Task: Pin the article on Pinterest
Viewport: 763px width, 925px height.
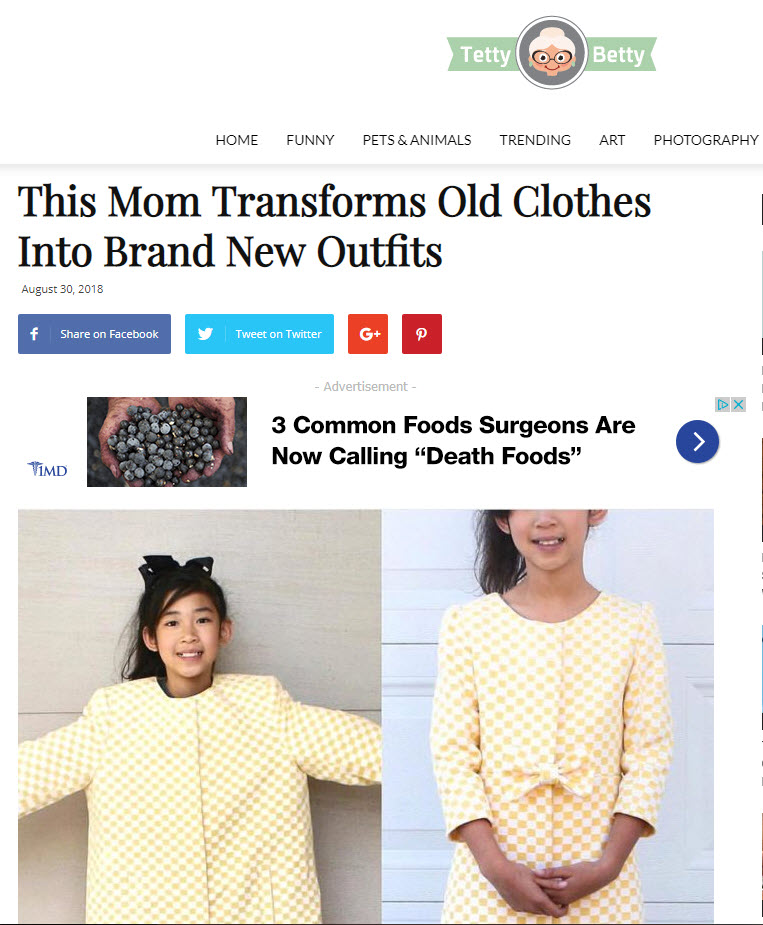Action: pos(421,334)
